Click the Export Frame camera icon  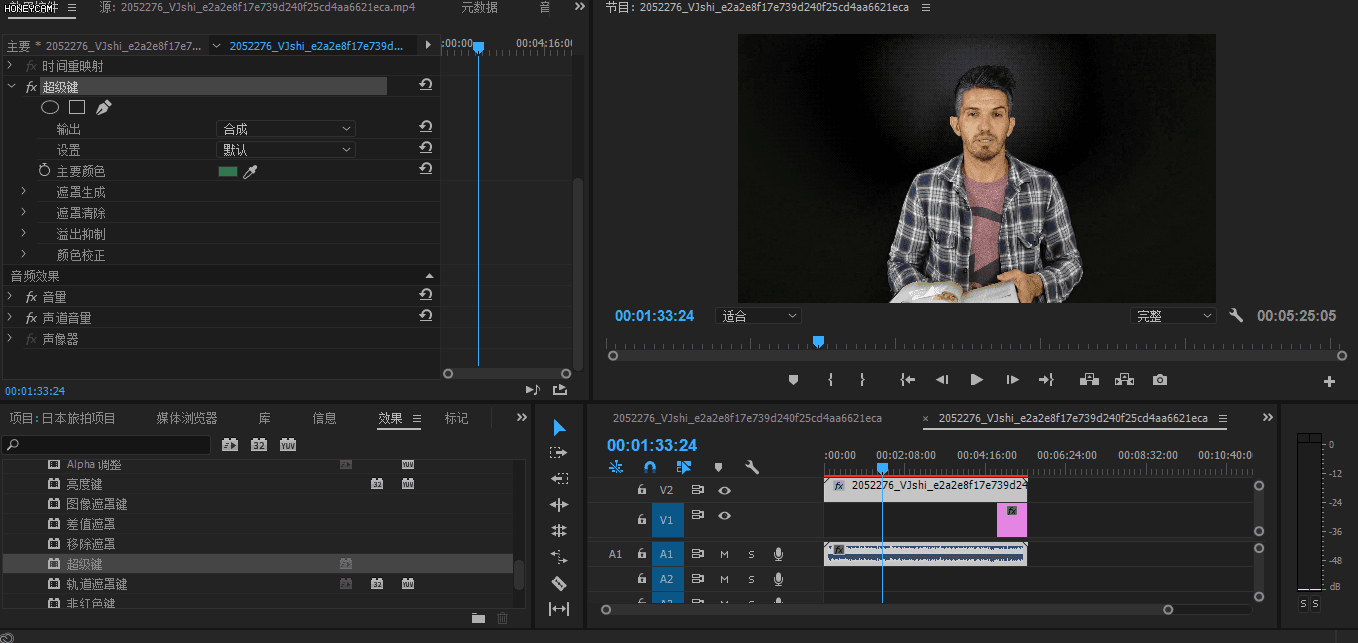(x=1159, y=380)
